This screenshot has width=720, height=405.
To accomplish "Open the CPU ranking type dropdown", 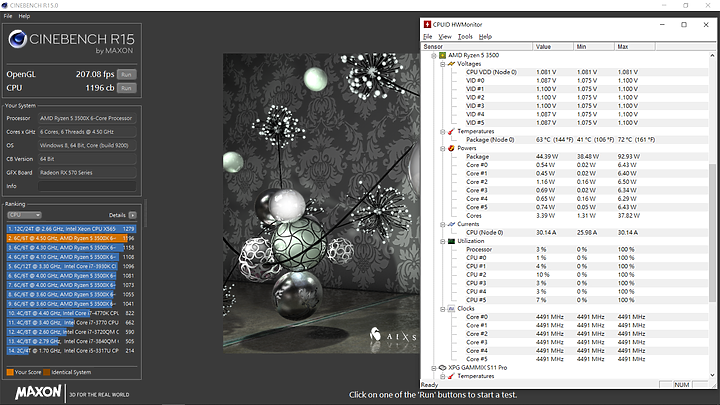I will coord(24,215).
